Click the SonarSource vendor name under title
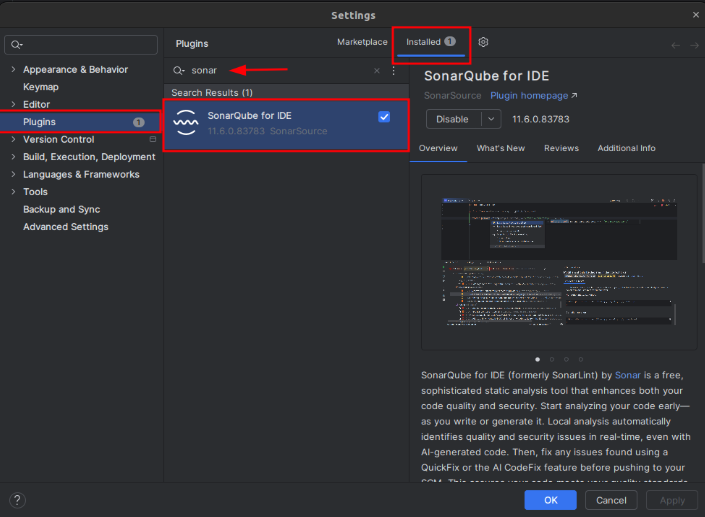 452,96
